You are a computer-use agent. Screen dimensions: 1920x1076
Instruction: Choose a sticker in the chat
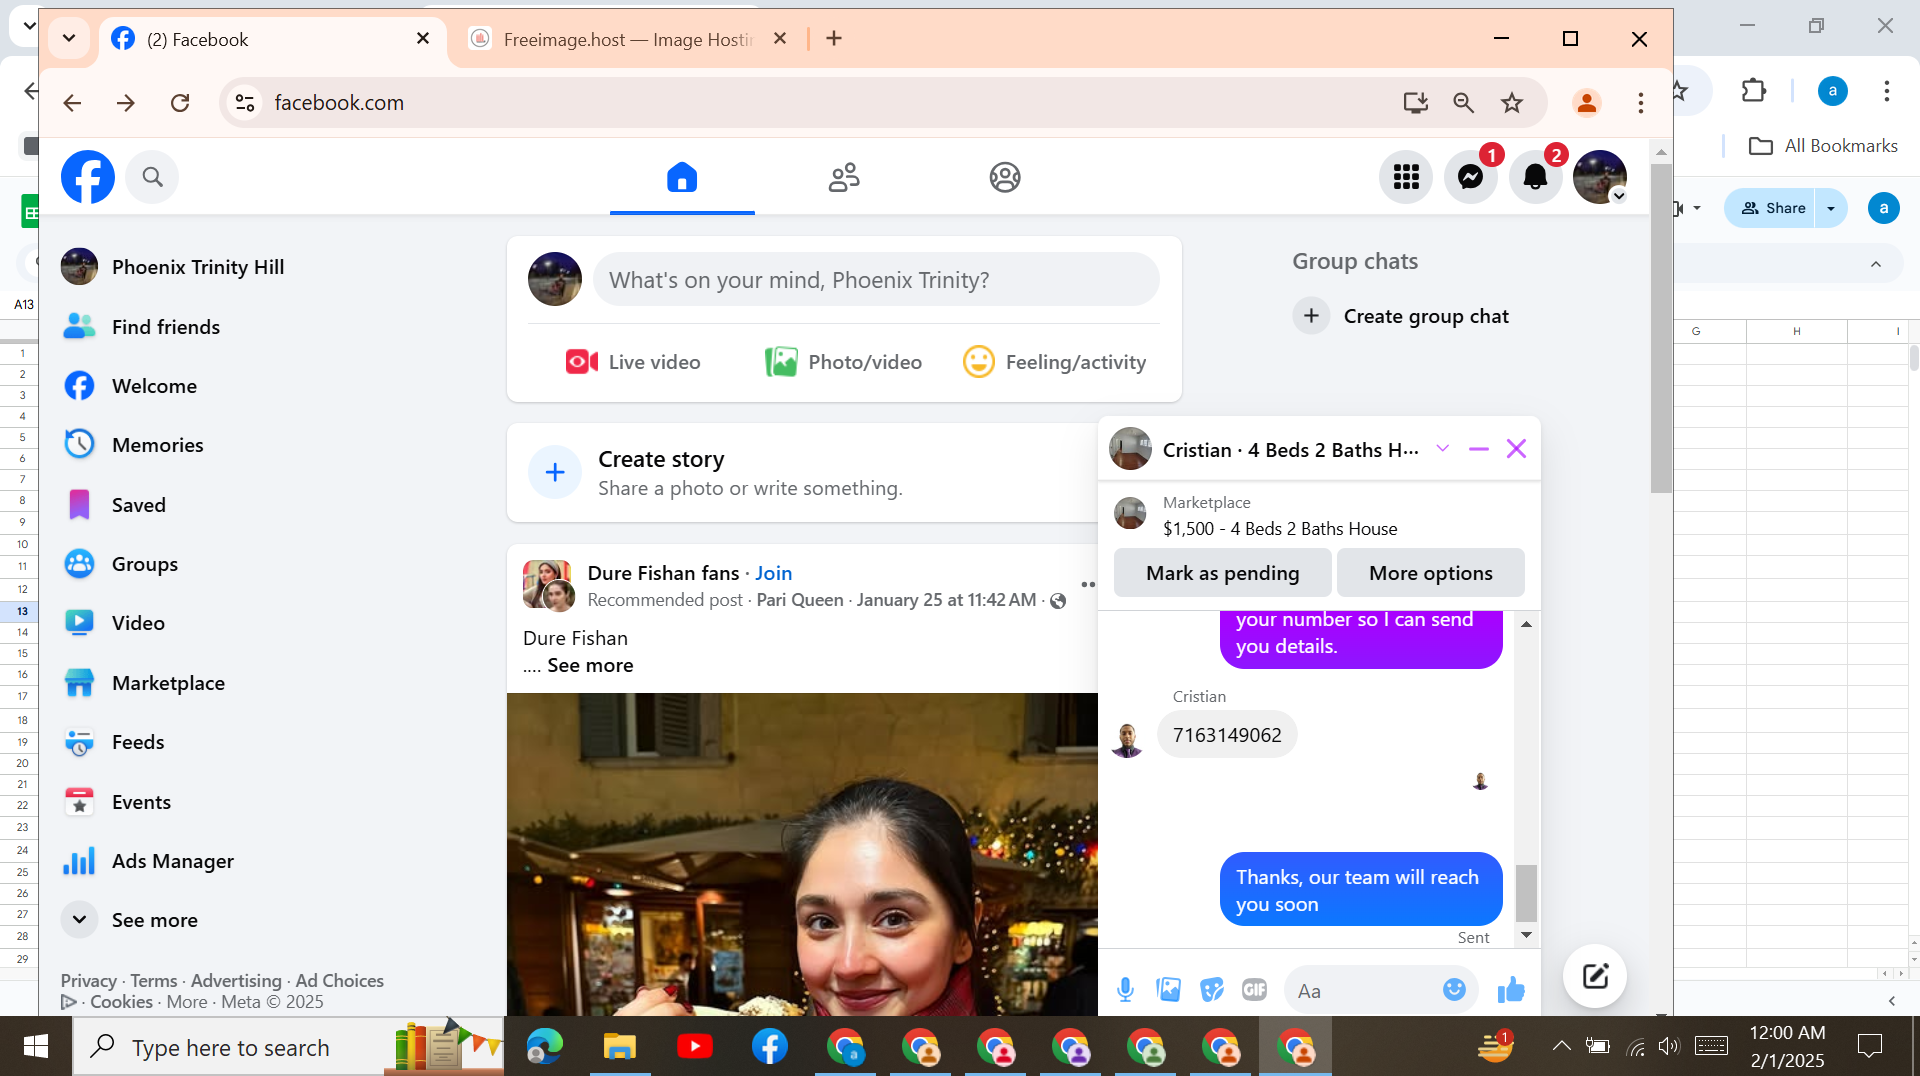(1211, 990)
